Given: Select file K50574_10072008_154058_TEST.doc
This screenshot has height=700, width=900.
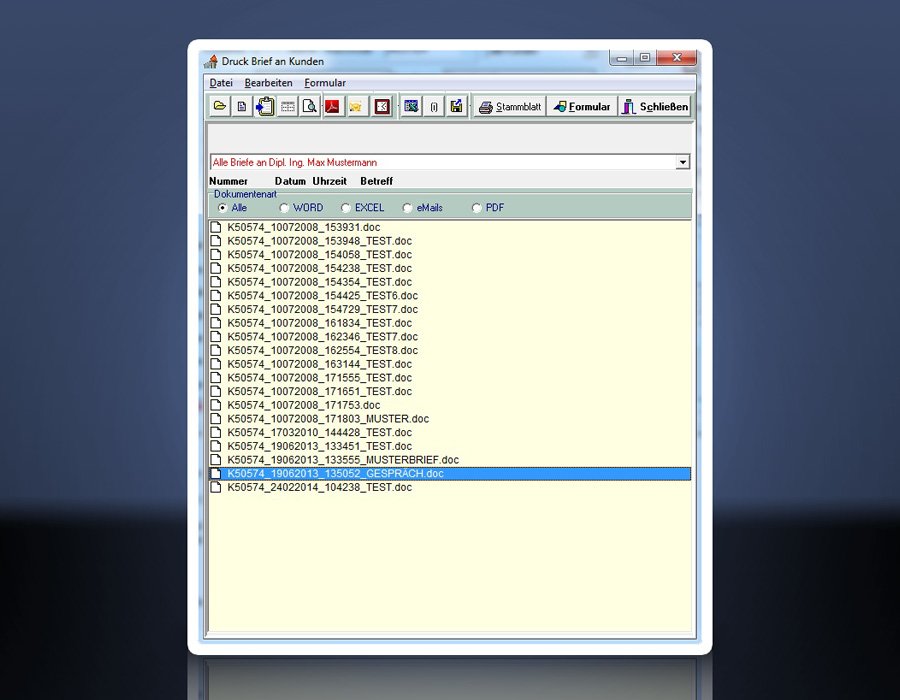Looking at the screenshot, I should (319, 255).
